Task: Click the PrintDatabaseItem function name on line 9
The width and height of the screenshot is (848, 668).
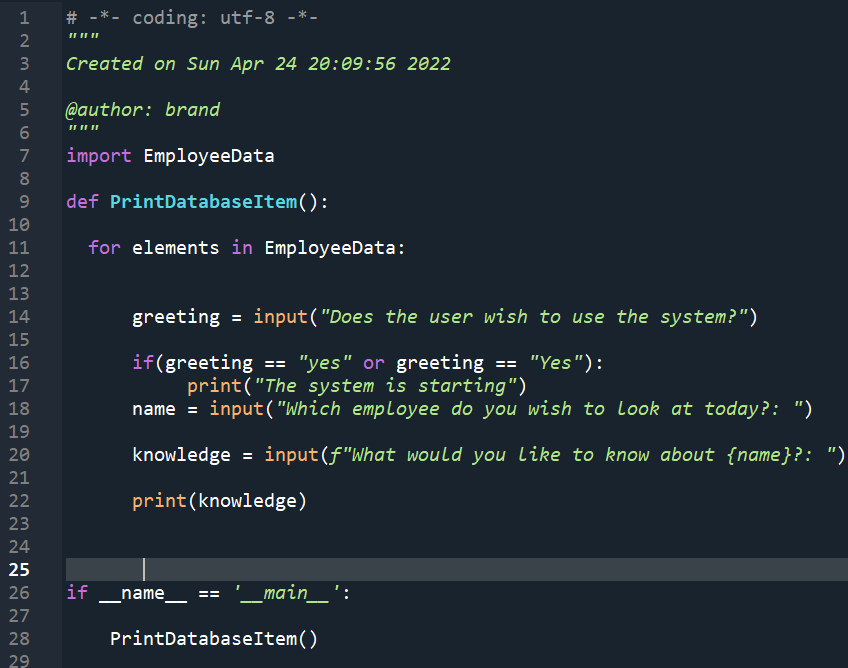Action: point(203,201)
